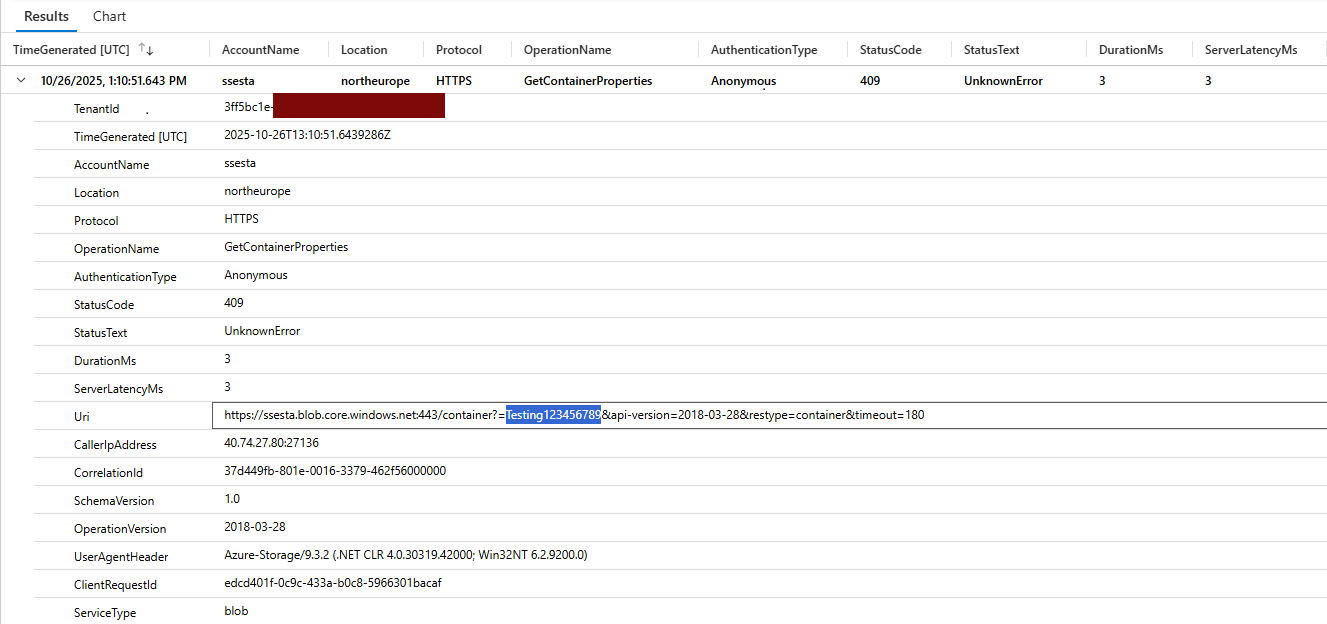This screenshot has height=624, width=1327.
Task: Click the sort arrows icon beside TimeGenerated header
Action: click(x=145, y=49)
